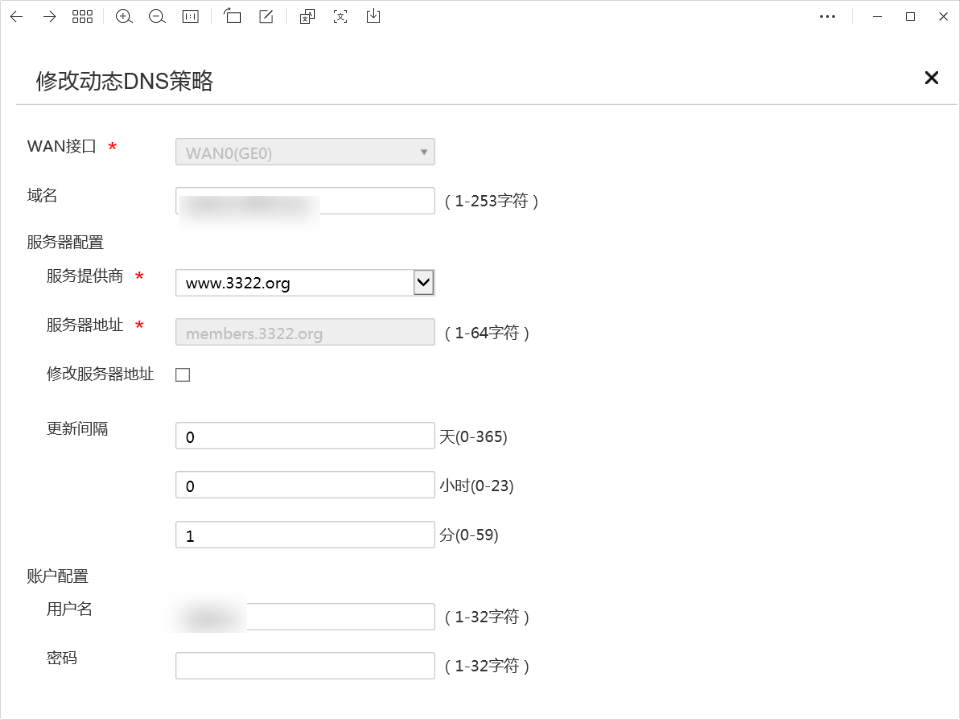960x720 pixels.
Task: Open the 服务提供商 dropdown list
Action: coord(423,283)
